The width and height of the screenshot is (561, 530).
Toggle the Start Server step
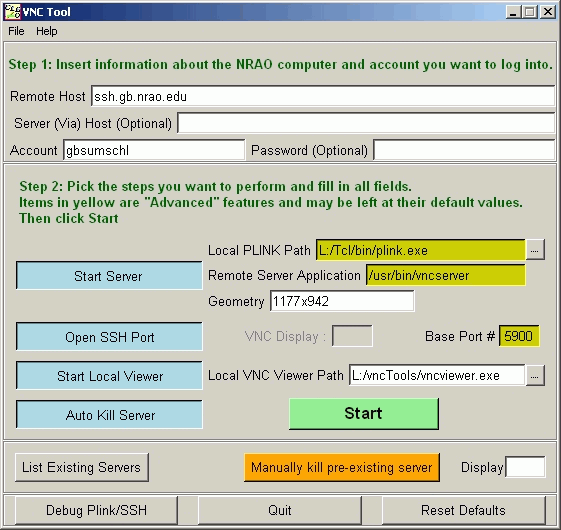pos(109,276)
